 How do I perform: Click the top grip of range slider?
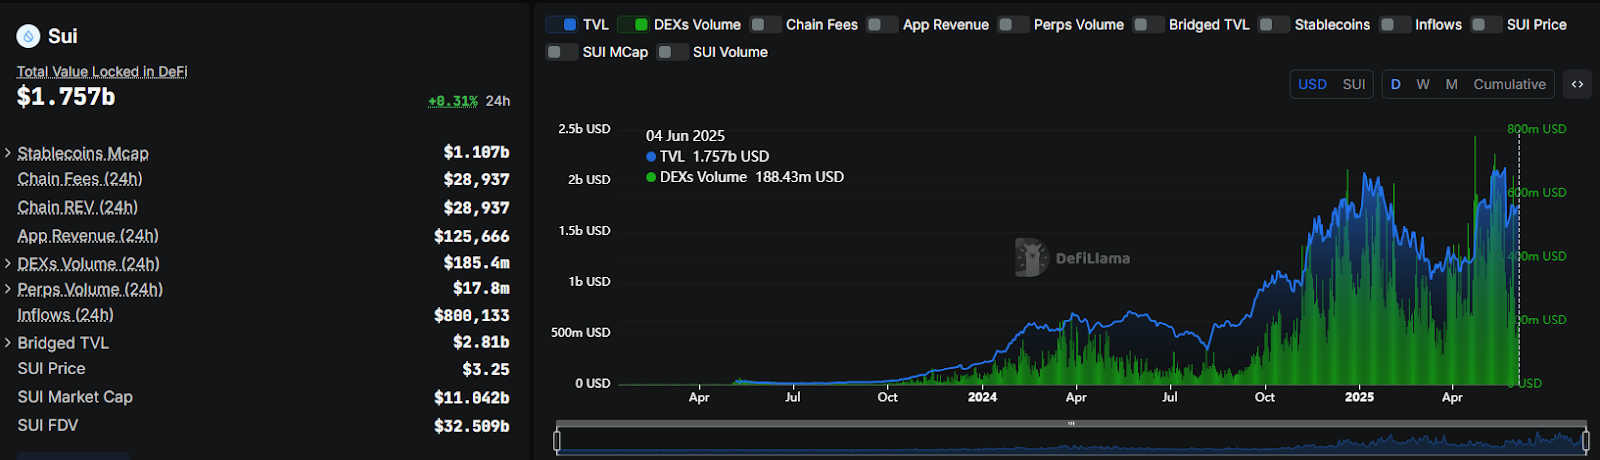(1071, 423)
